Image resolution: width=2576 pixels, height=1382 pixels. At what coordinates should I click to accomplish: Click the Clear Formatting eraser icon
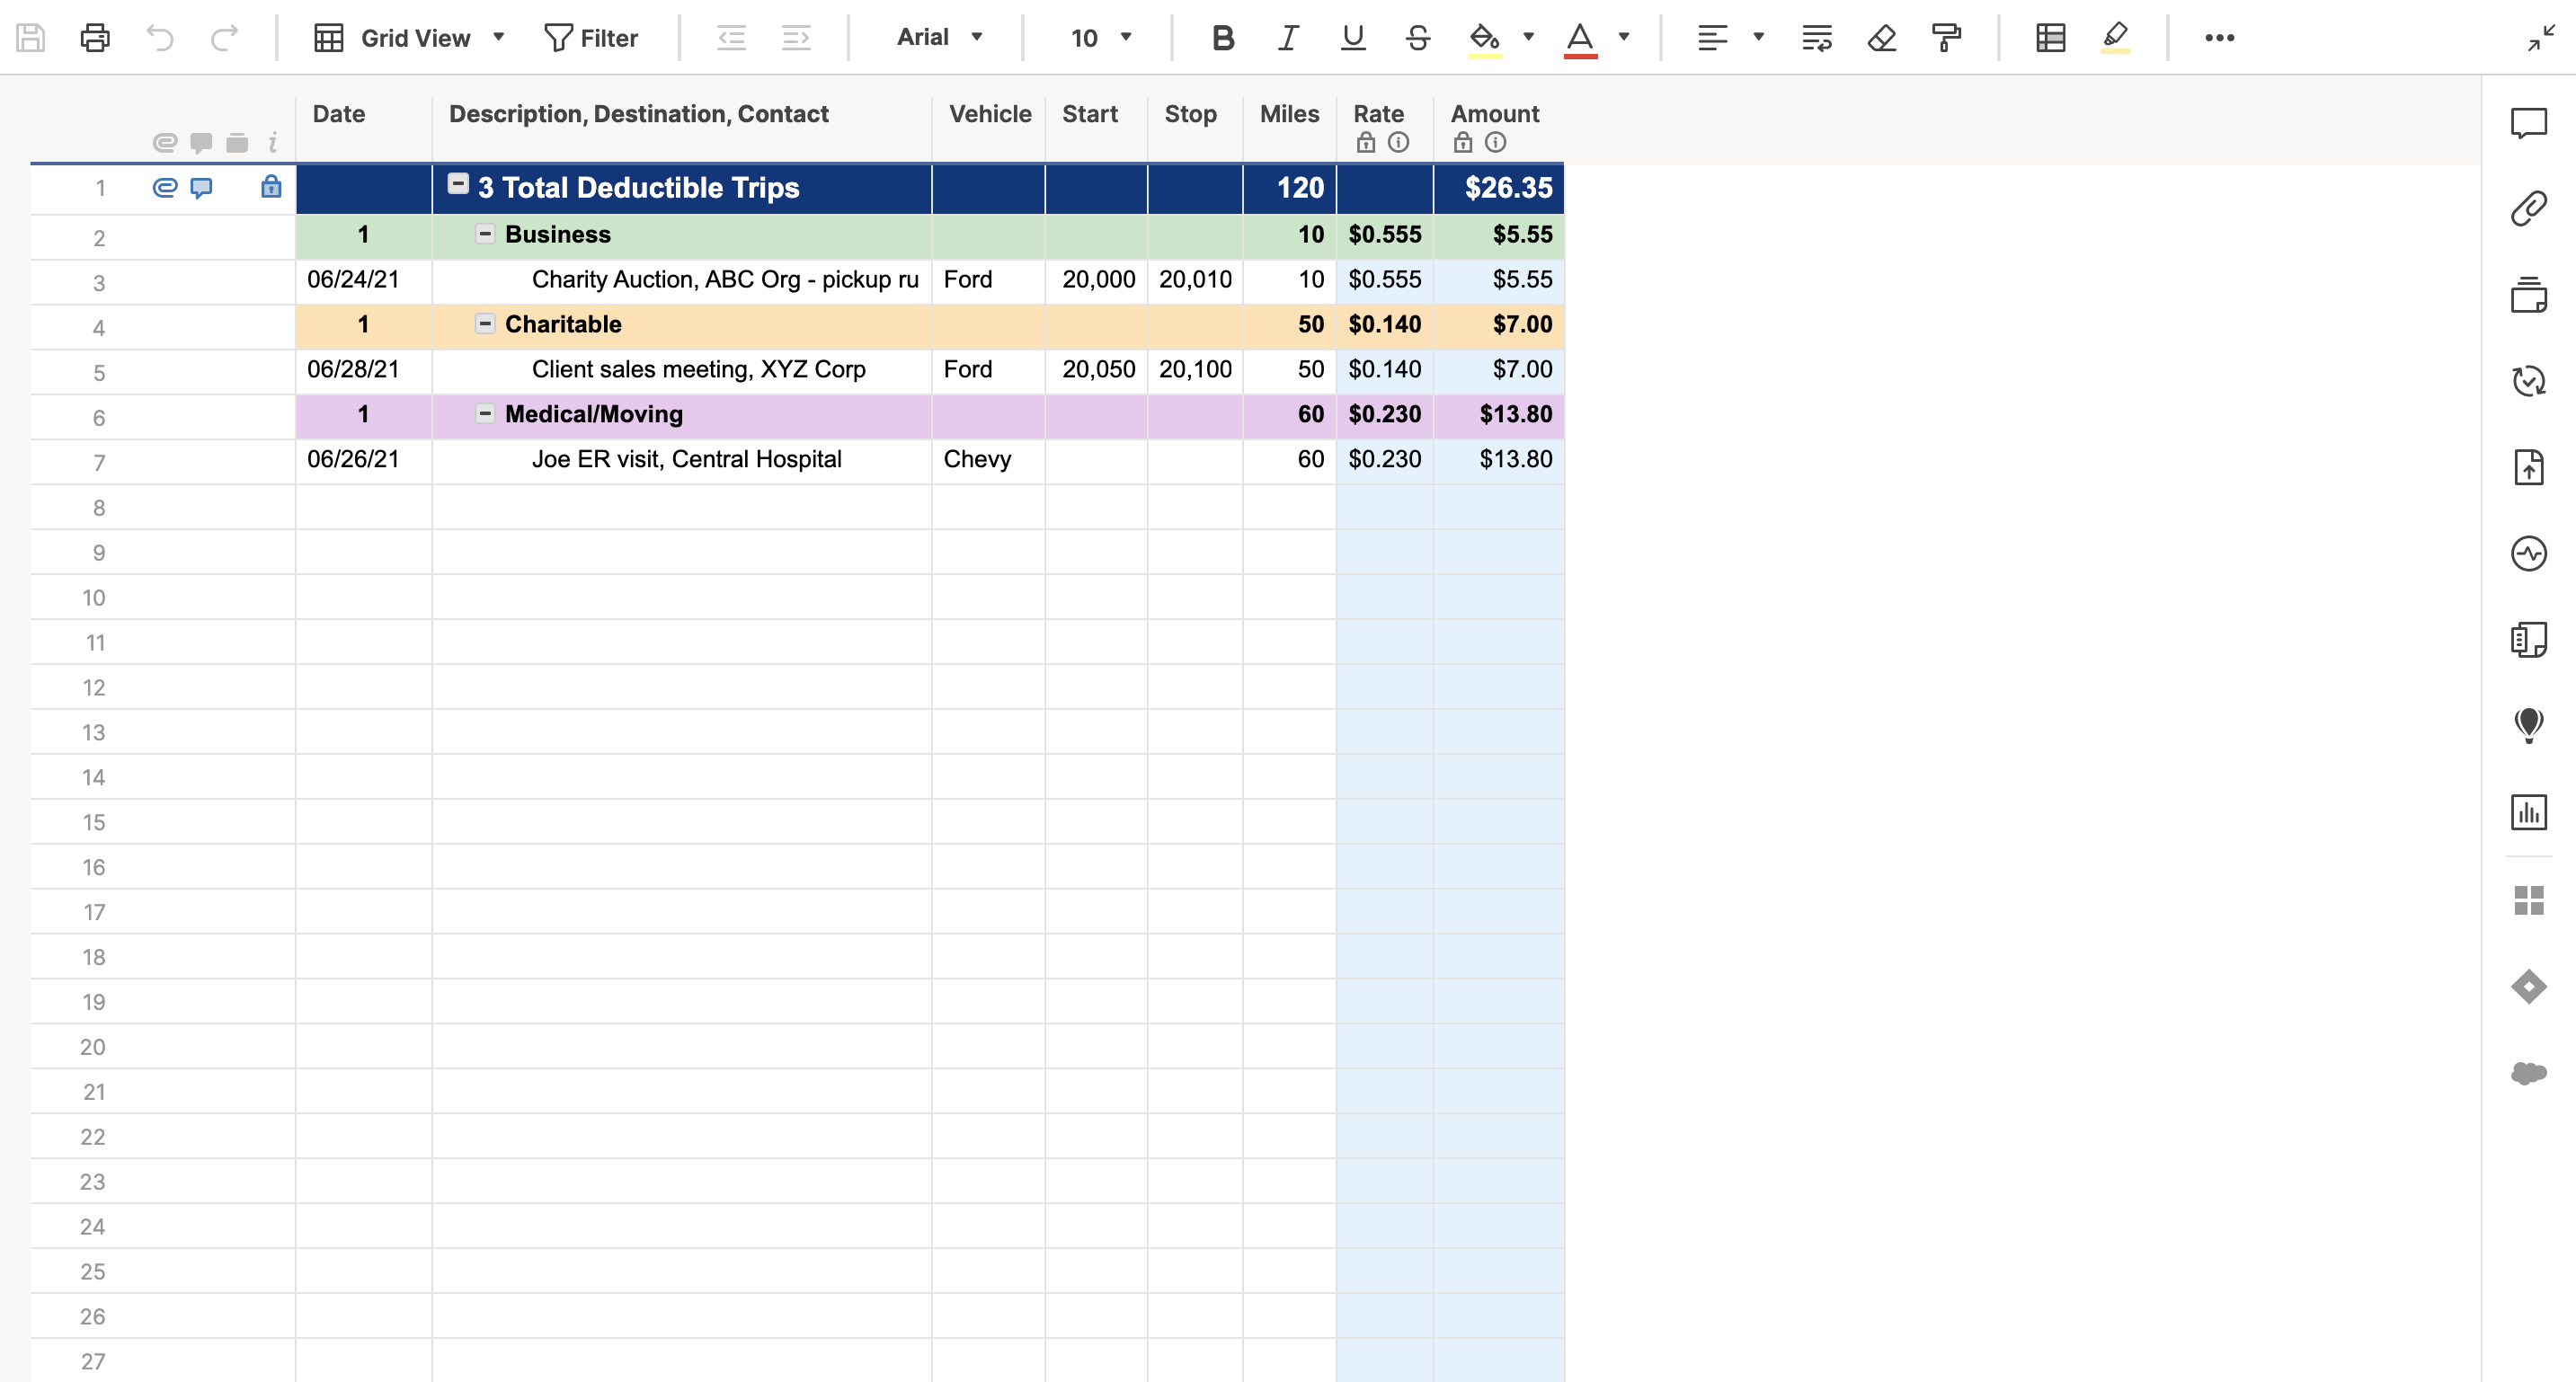click(1881, 38)
